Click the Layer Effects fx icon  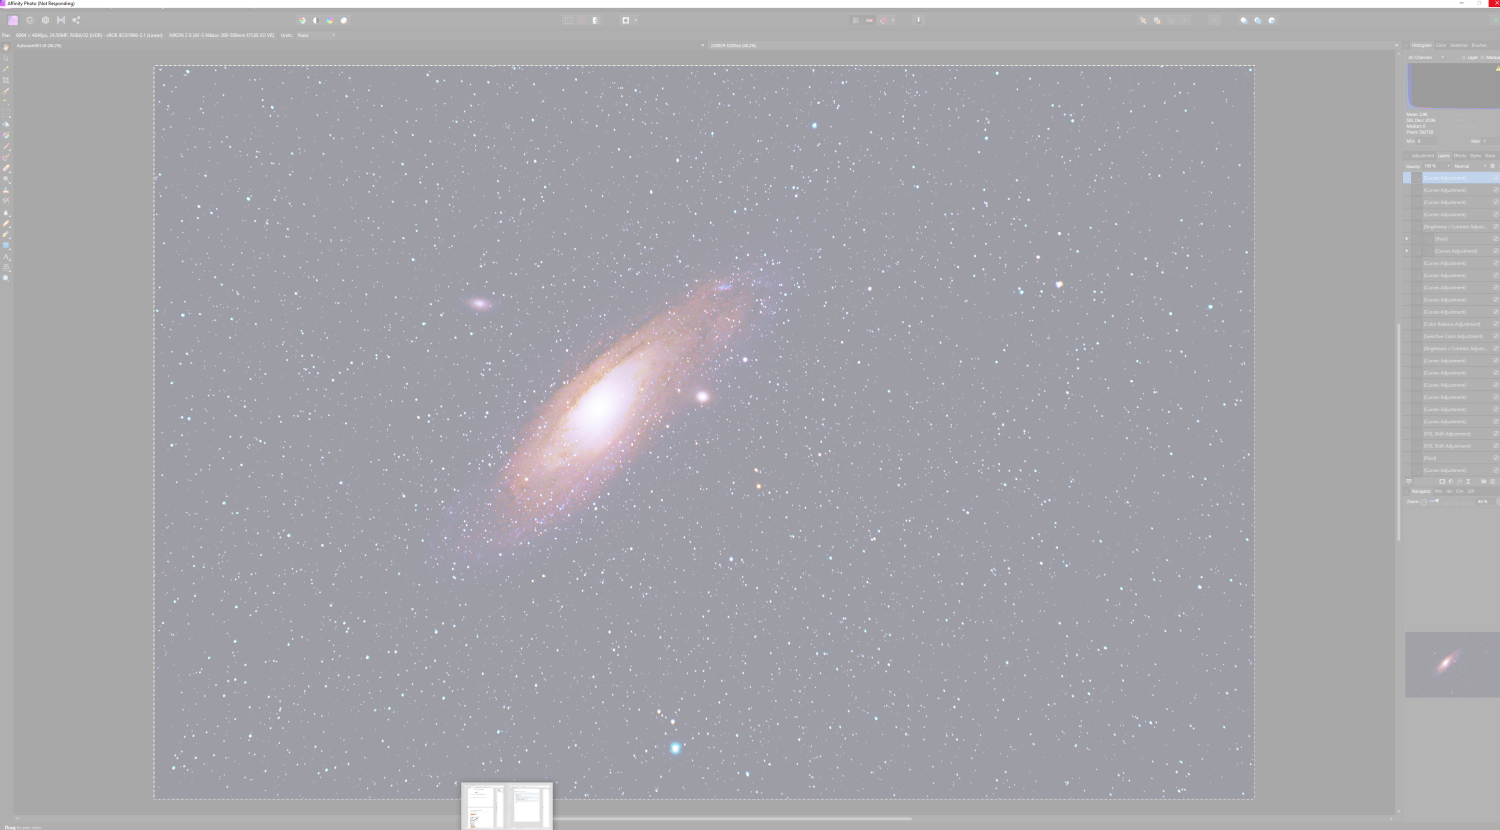[x=1460, y=482]
